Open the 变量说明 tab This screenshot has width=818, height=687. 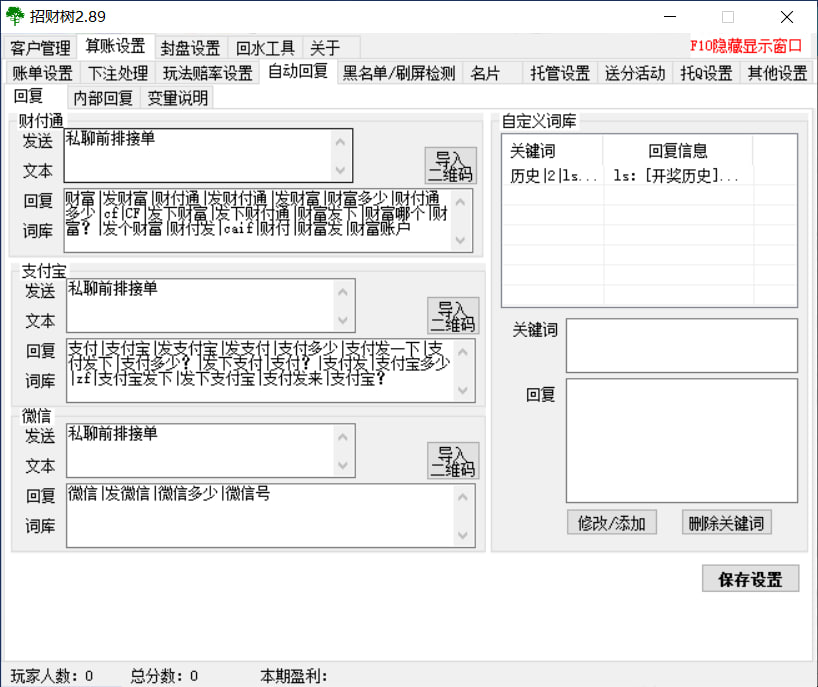coord(178,98)
